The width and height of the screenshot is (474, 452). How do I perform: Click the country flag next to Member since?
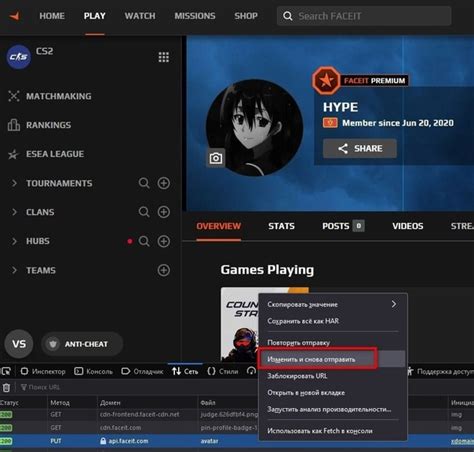coord(330,123)
